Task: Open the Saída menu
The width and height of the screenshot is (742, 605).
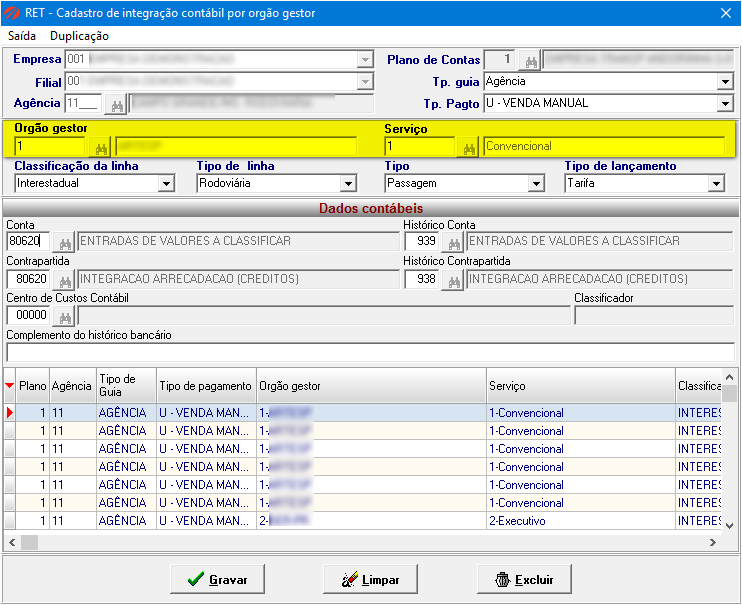Action: click(22, 36)
